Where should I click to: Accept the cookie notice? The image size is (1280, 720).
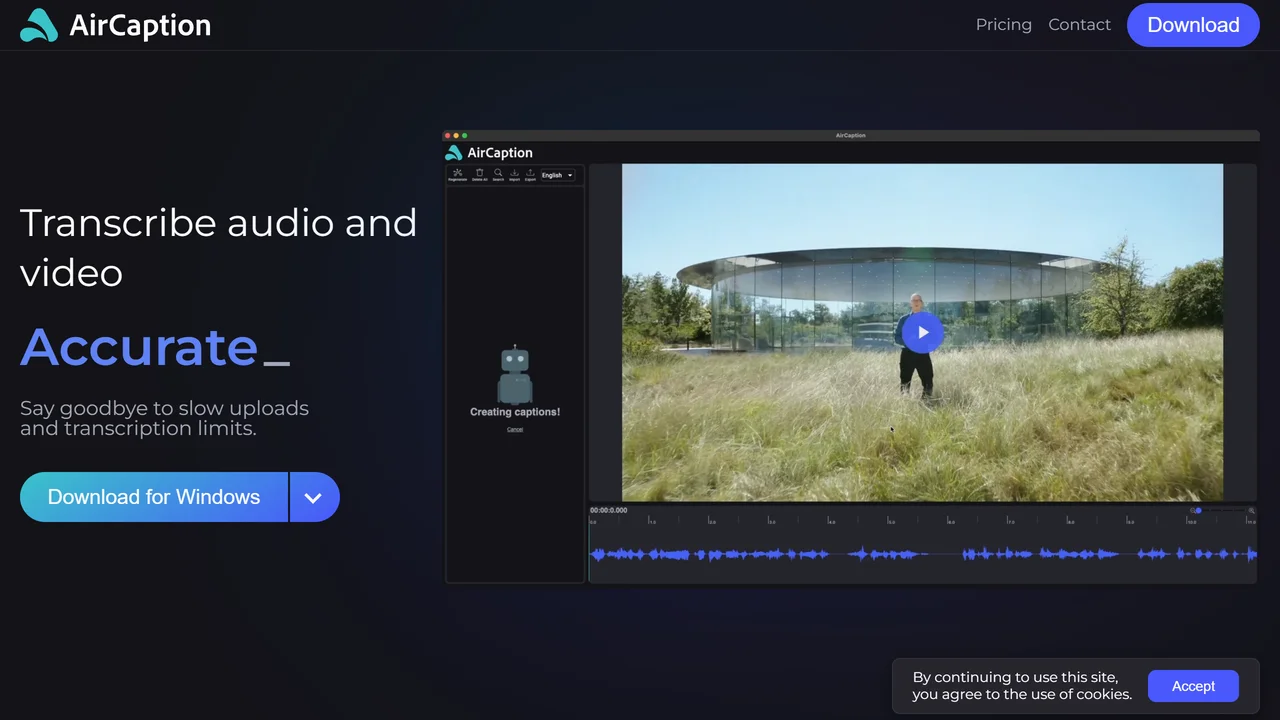tap(1193, 686)
